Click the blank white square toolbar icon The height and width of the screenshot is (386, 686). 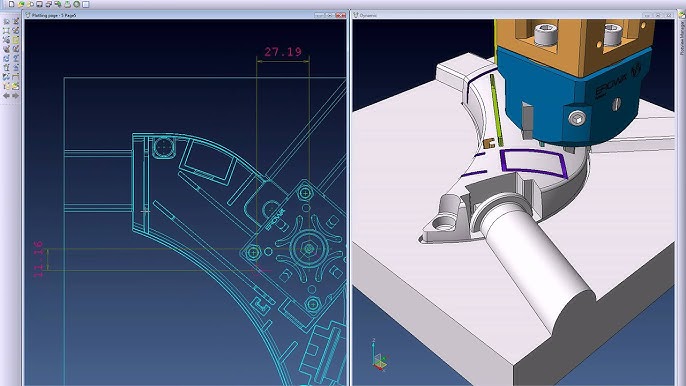[x=86, y=4]
